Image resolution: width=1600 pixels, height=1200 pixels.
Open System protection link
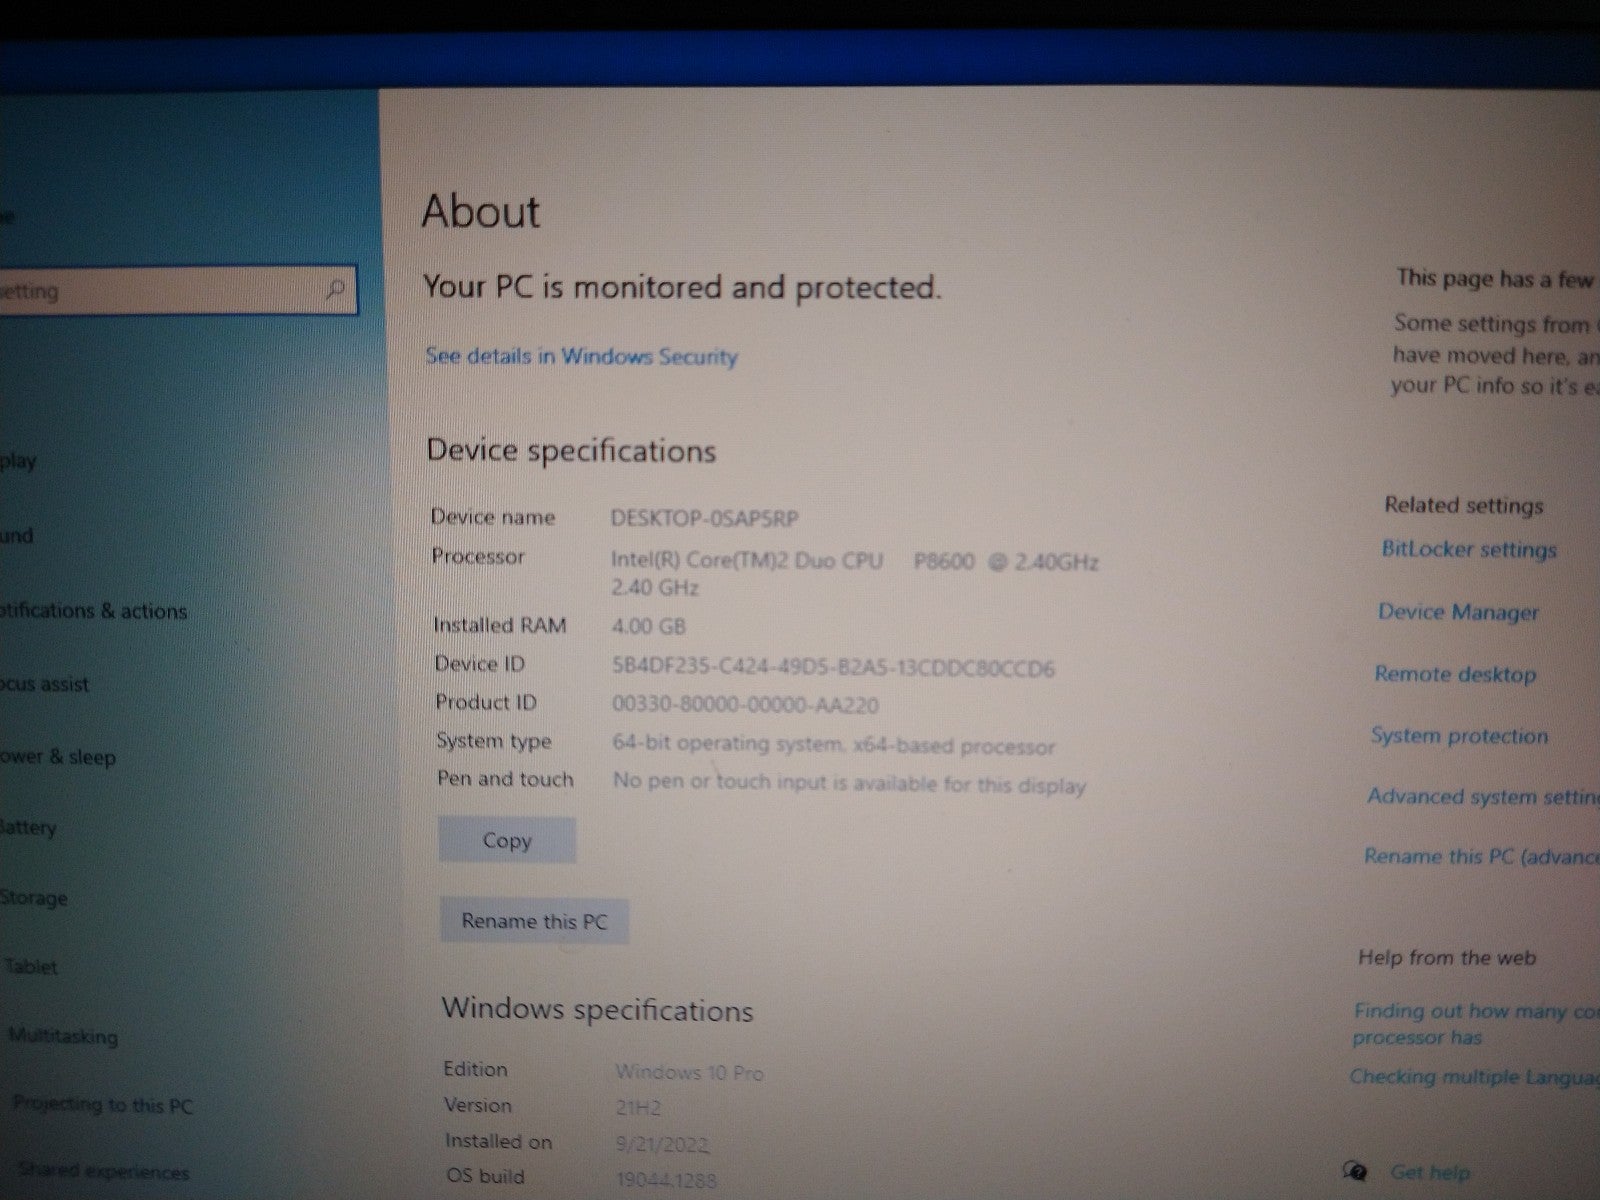[x=1459, y=736]
